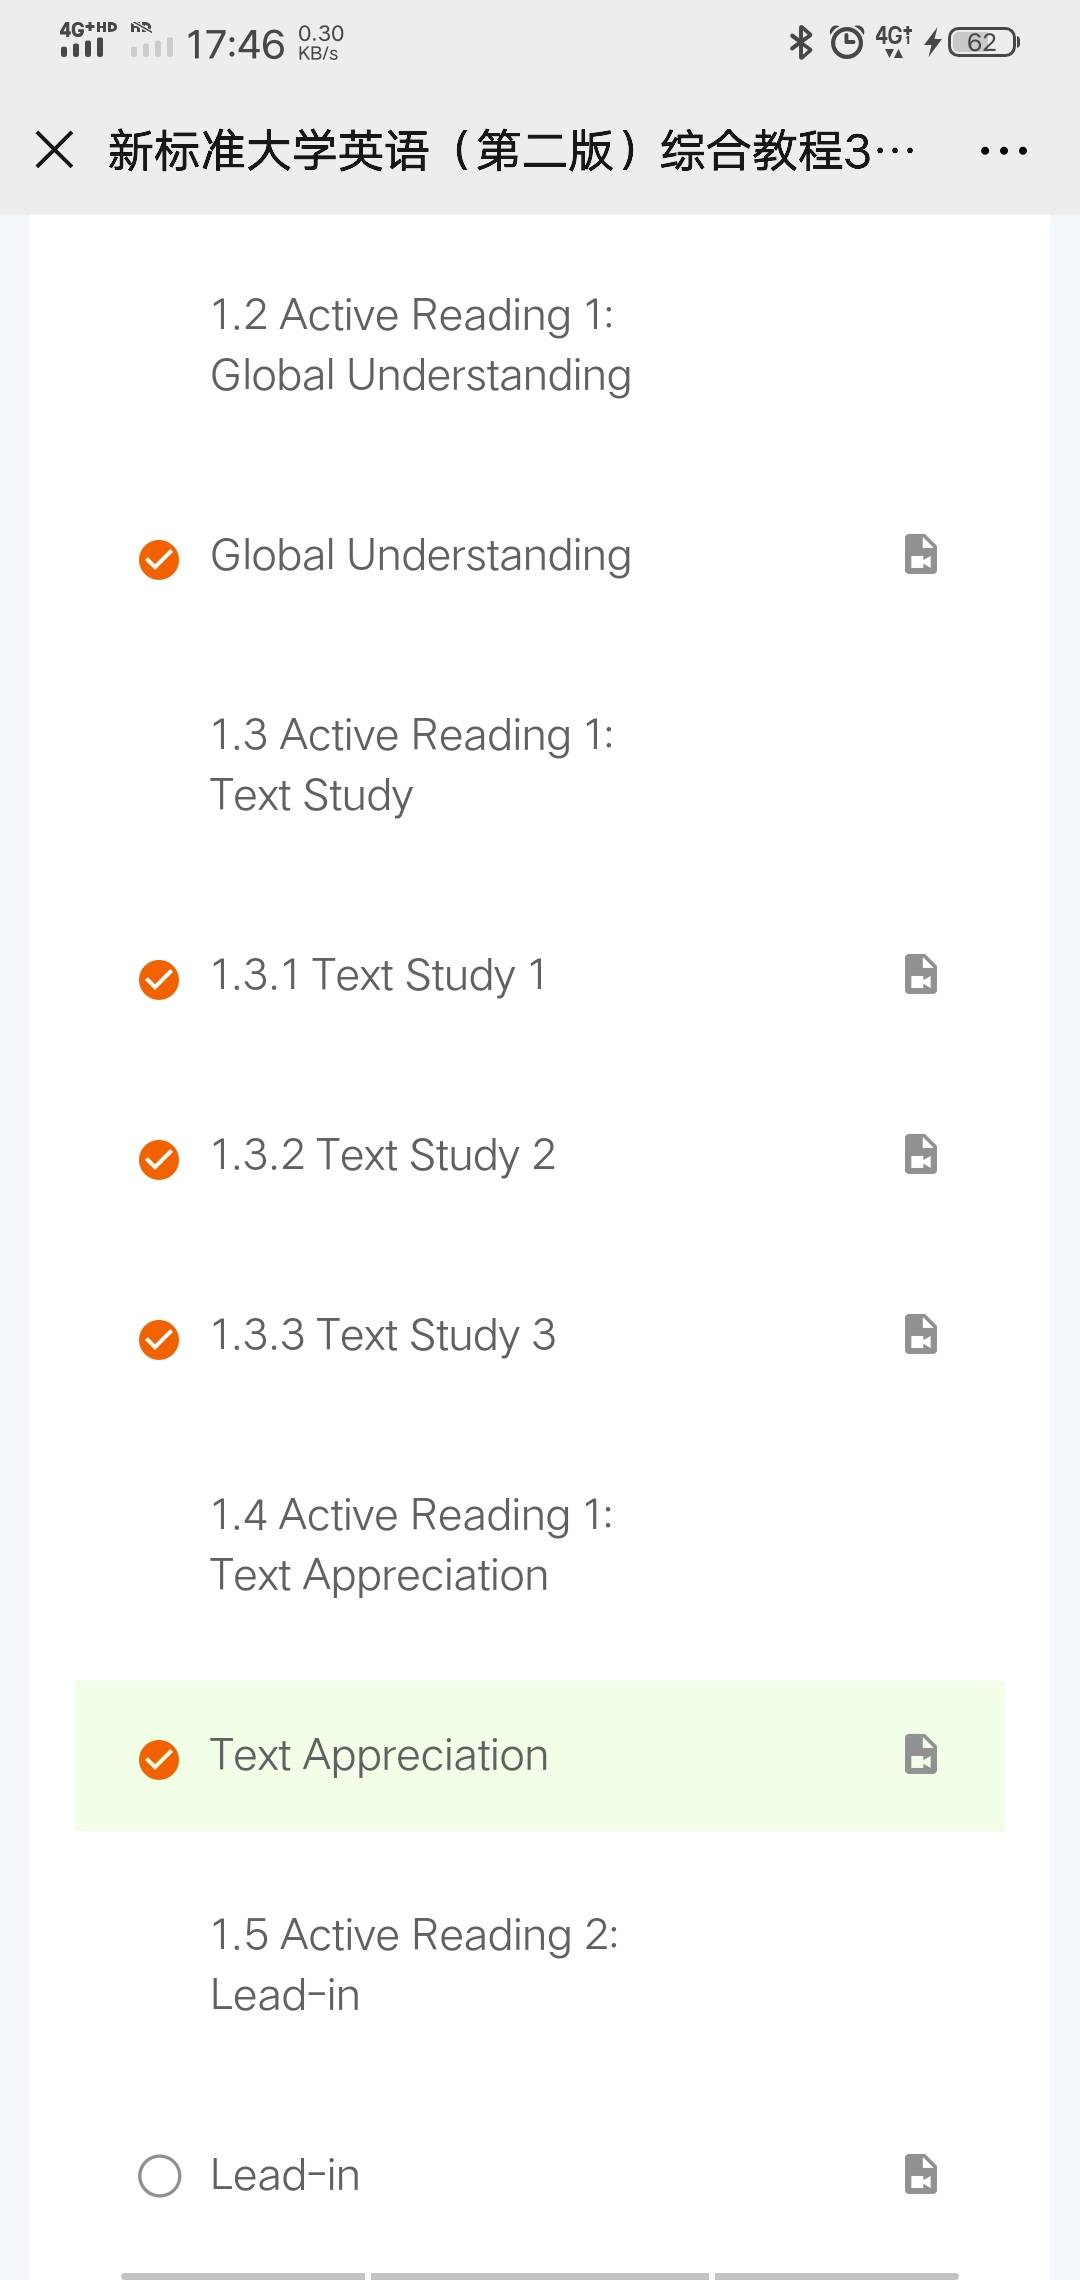Tap the Bluetooth icon in status bar
The image size is (1080, 2280).
click(801, 42)
